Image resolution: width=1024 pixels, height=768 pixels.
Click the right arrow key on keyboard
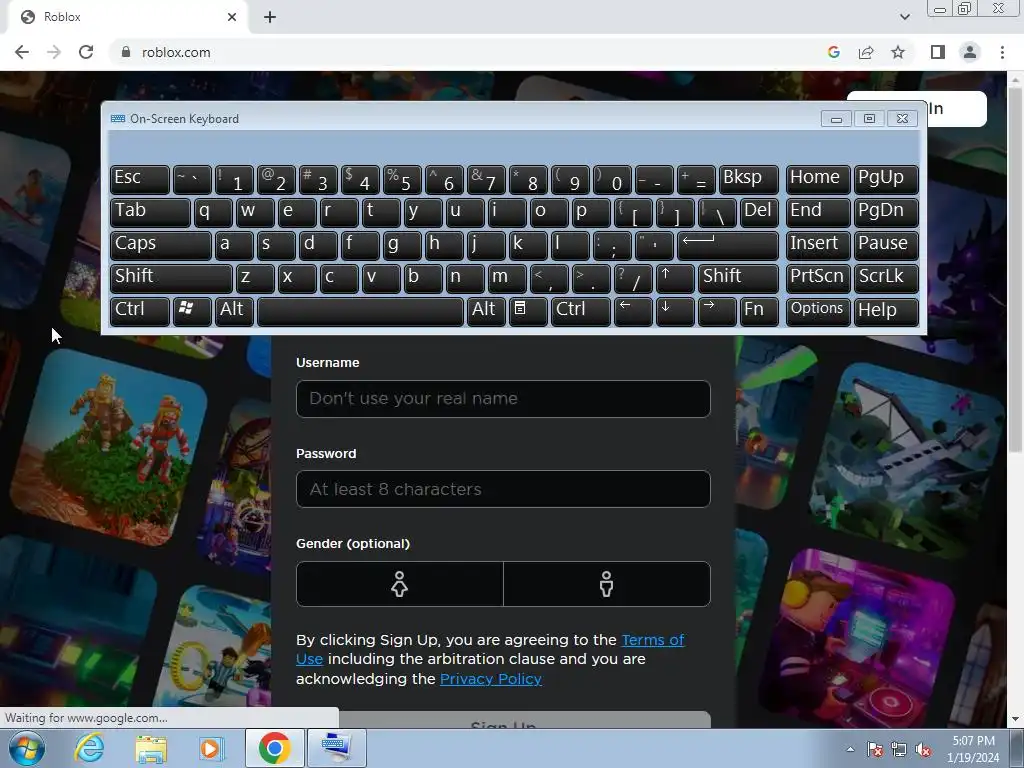[717, 311]
